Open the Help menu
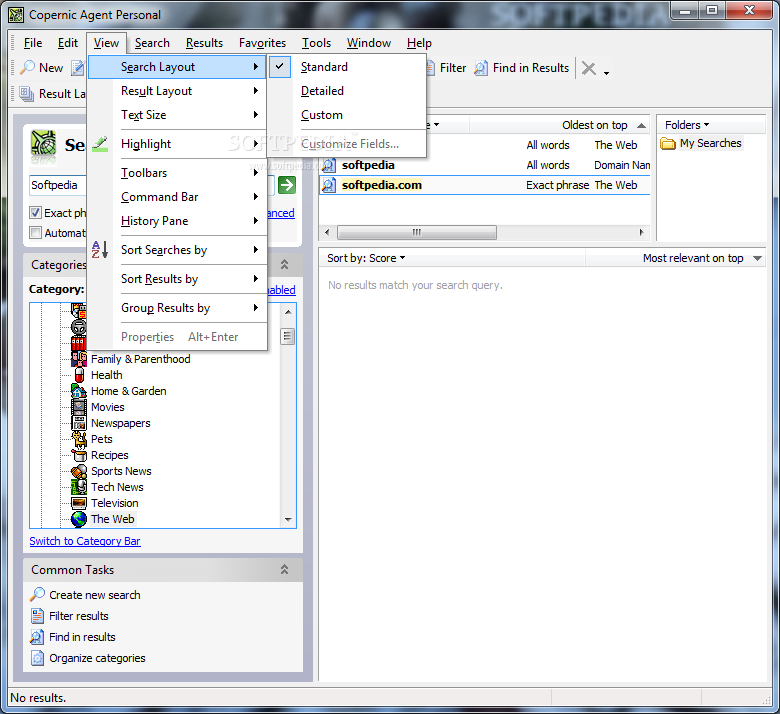This screenshot has width=780, height=714. click(419, 43)
